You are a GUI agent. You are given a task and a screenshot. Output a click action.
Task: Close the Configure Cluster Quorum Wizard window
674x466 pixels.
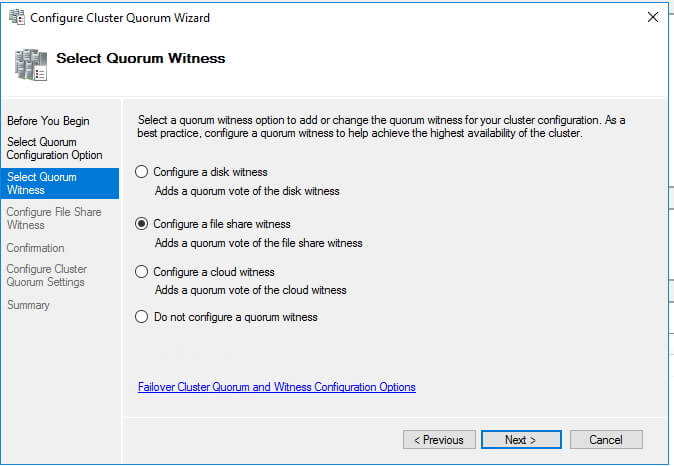point(652,18)
